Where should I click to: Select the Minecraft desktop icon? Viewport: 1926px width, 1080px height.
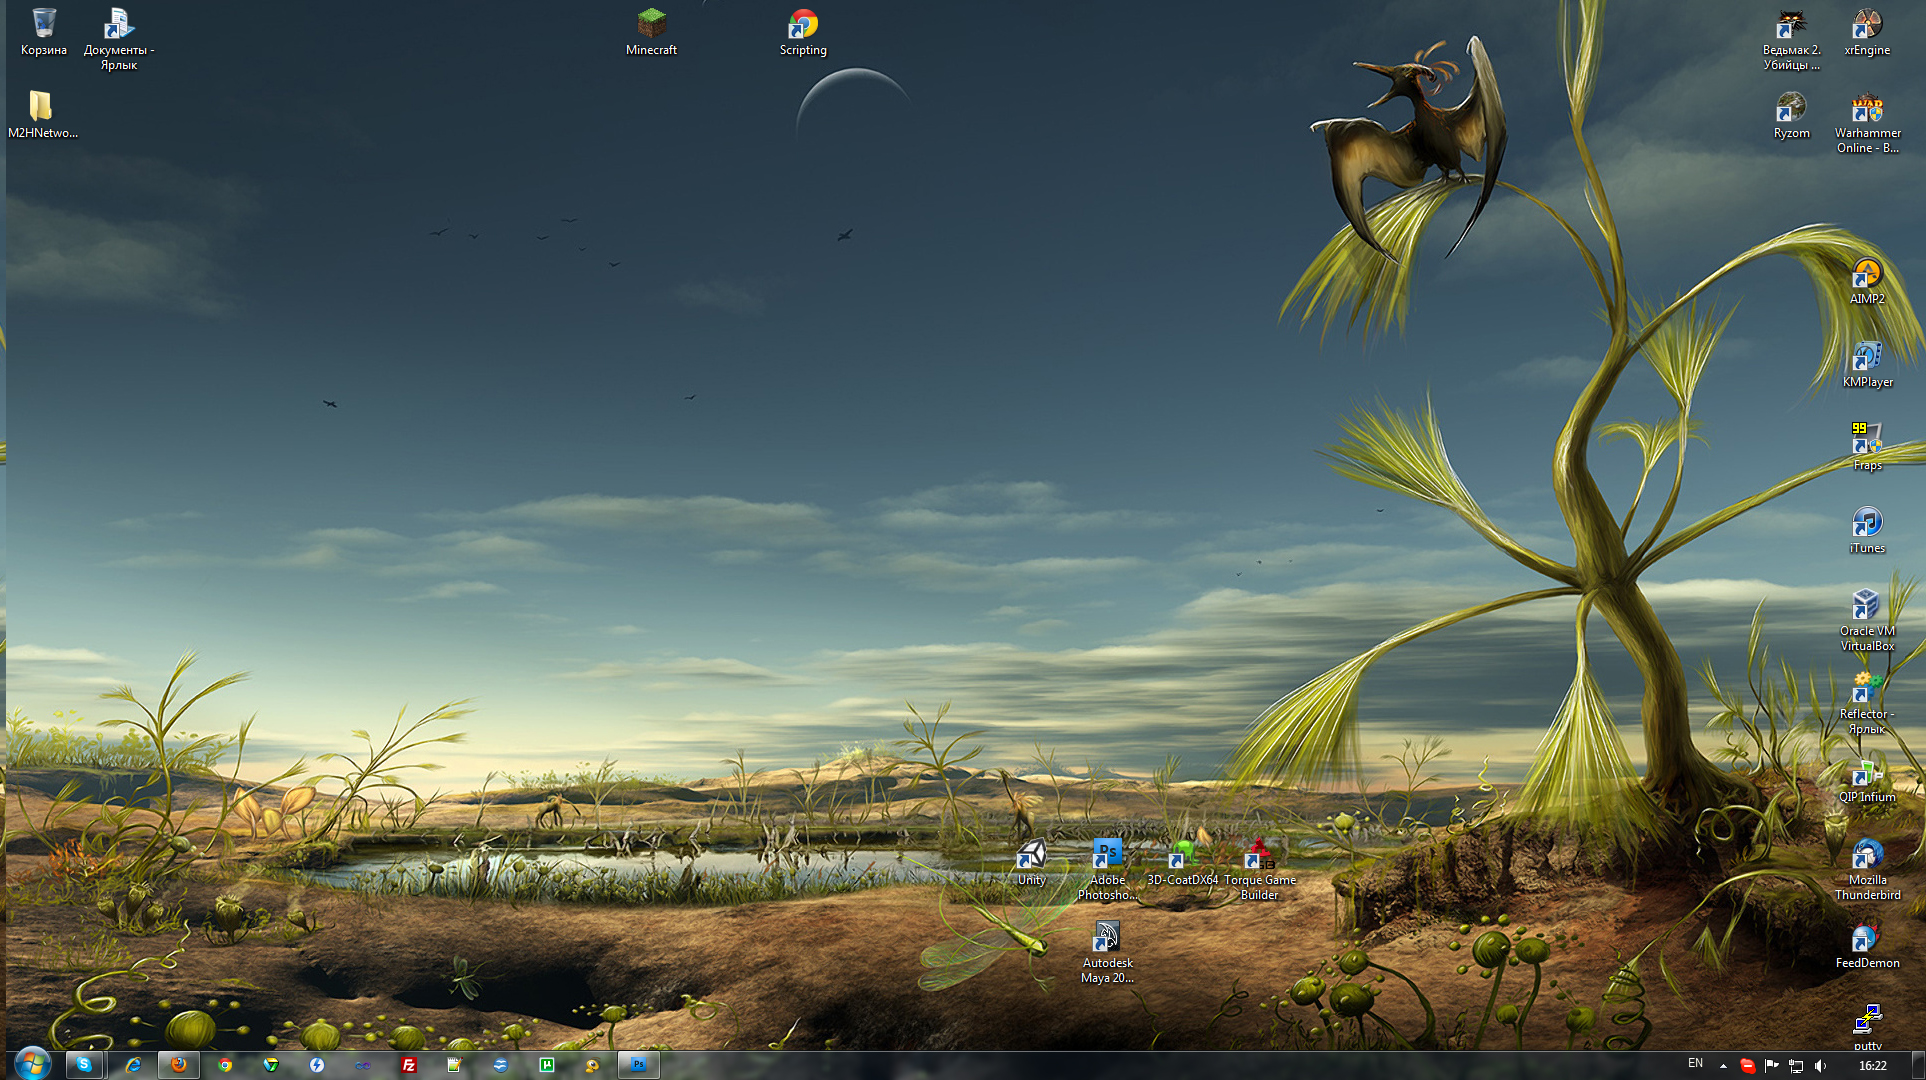[651, 24]
